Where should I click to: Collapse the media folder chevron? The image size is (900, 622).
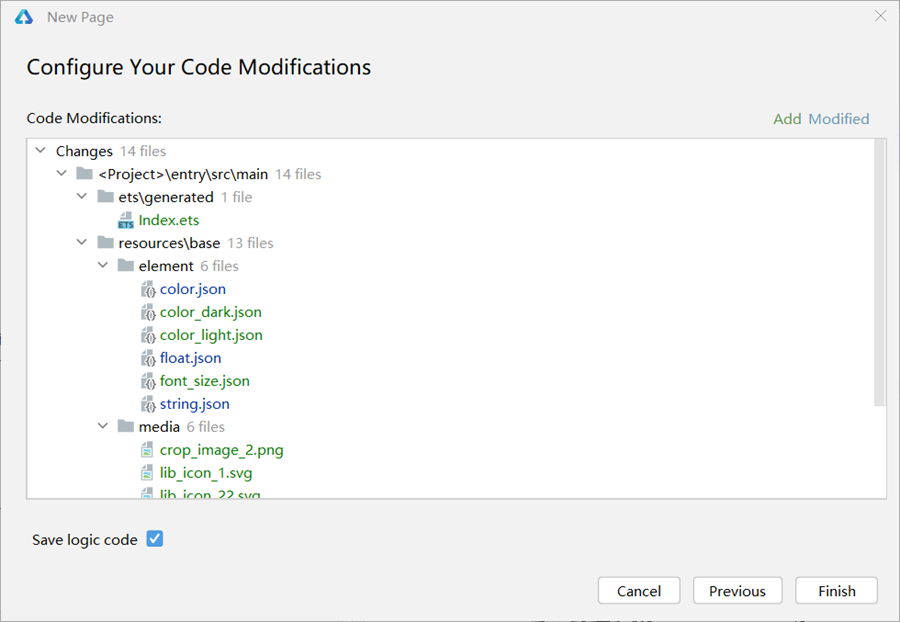pos(103,427)
